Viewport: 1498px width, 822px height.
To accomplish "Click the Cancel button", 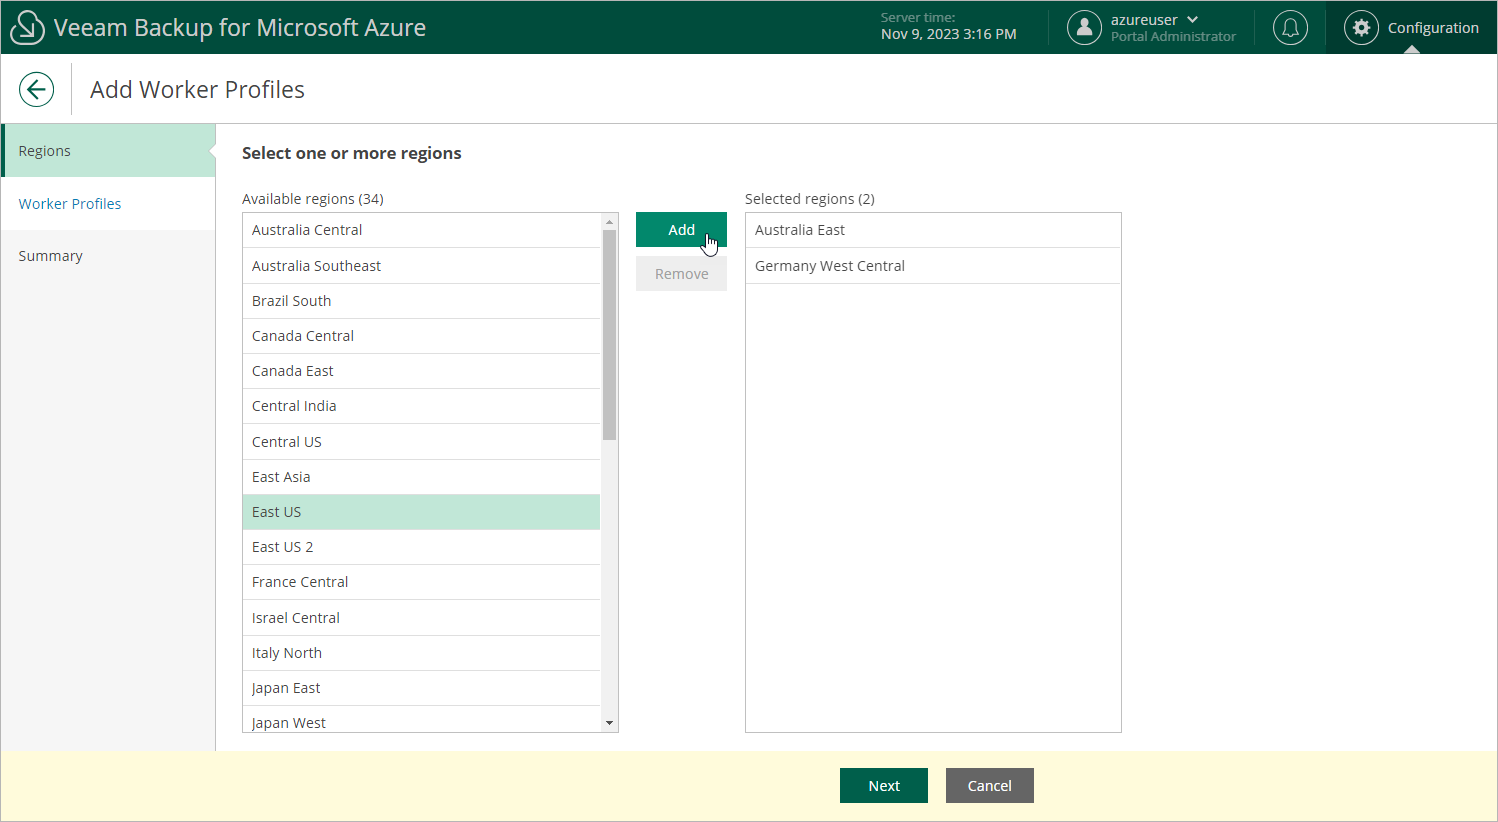I will [x=990, y=786].
